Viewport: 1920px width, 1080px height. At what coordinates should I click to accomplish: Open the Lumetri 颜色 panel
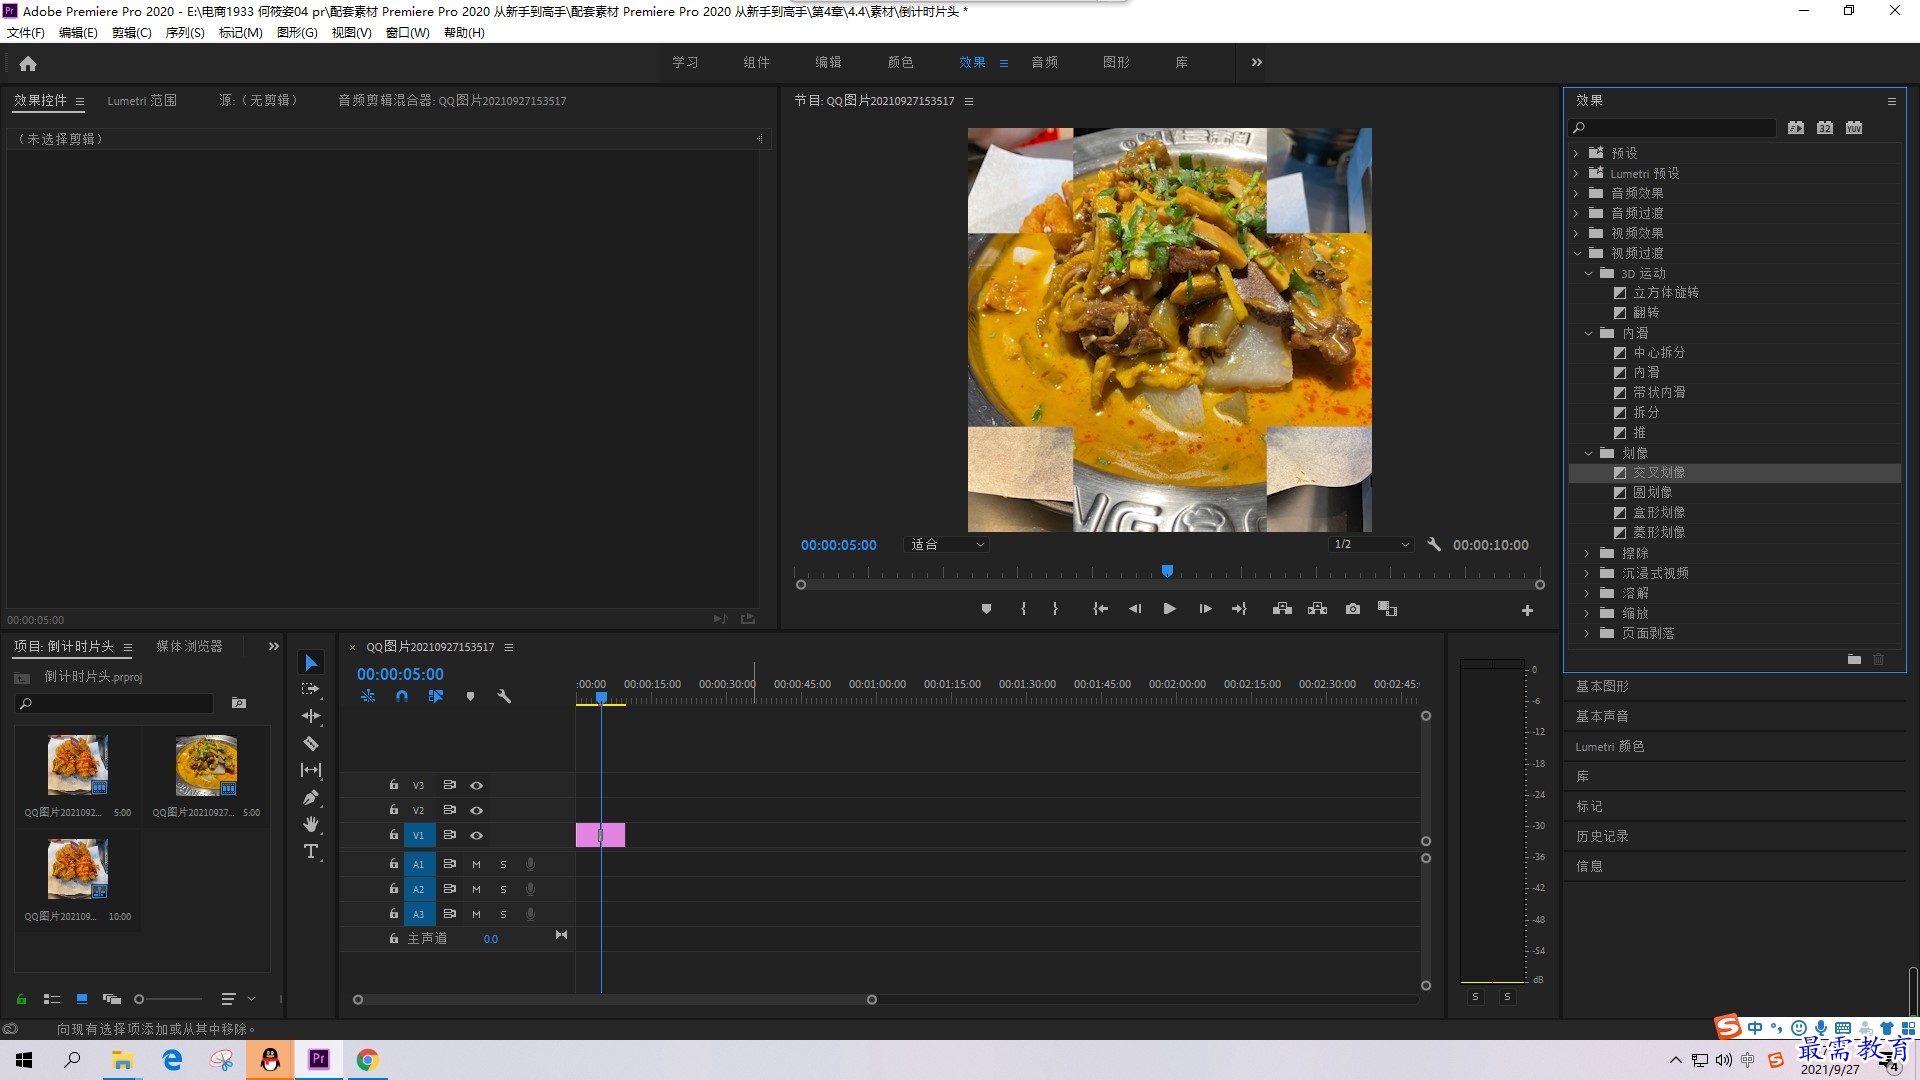point(1609,746)
